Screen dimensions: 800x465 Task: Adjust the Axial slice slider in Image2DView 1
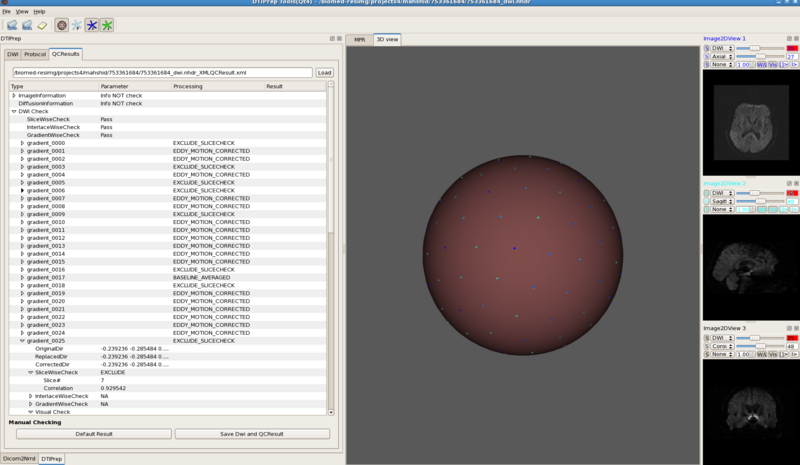(x=760, y=56)
